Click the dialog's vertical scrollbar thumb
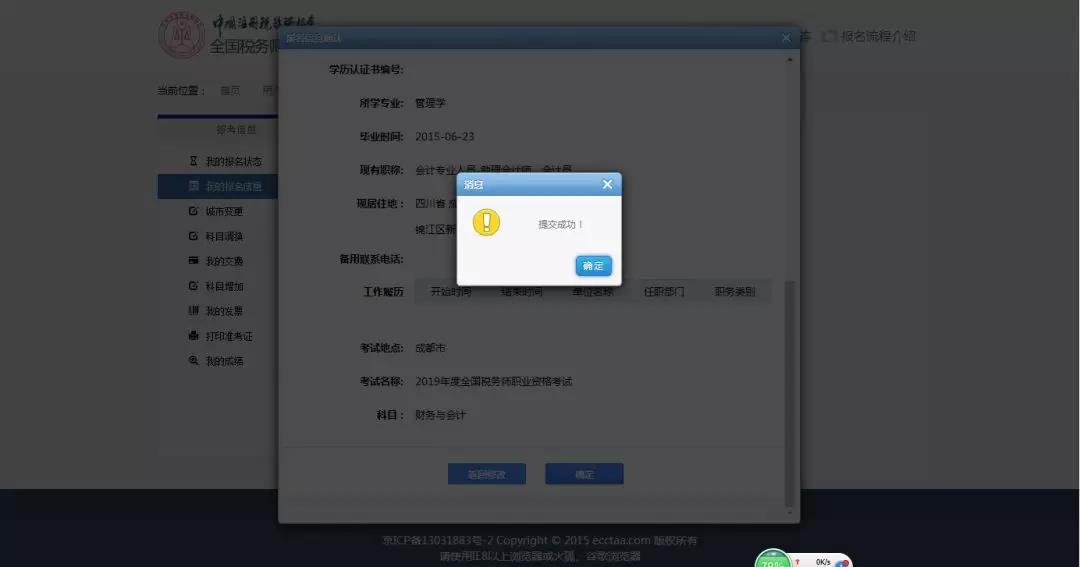Screen dimensions: 1080x567 (x=789, y=393)
